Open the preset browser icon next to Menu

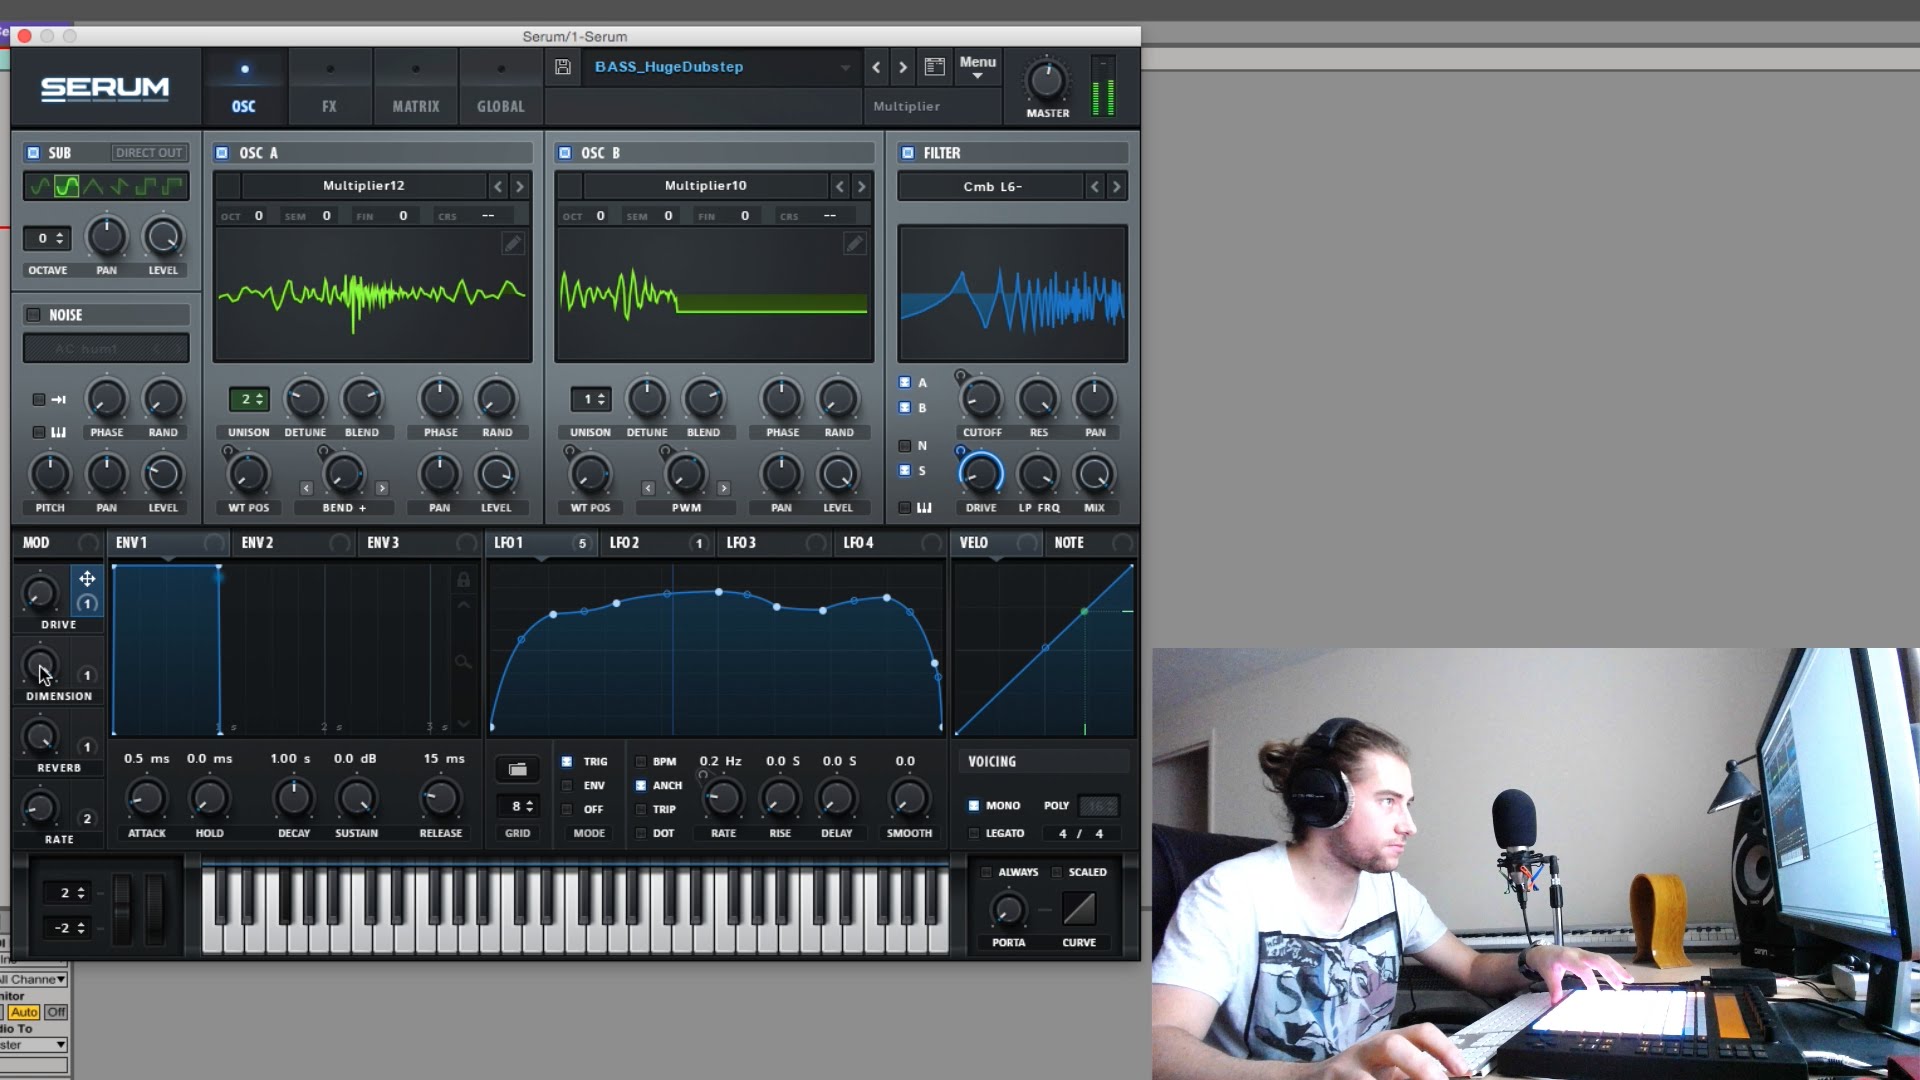pyautogui.click(x=935, y=67)
